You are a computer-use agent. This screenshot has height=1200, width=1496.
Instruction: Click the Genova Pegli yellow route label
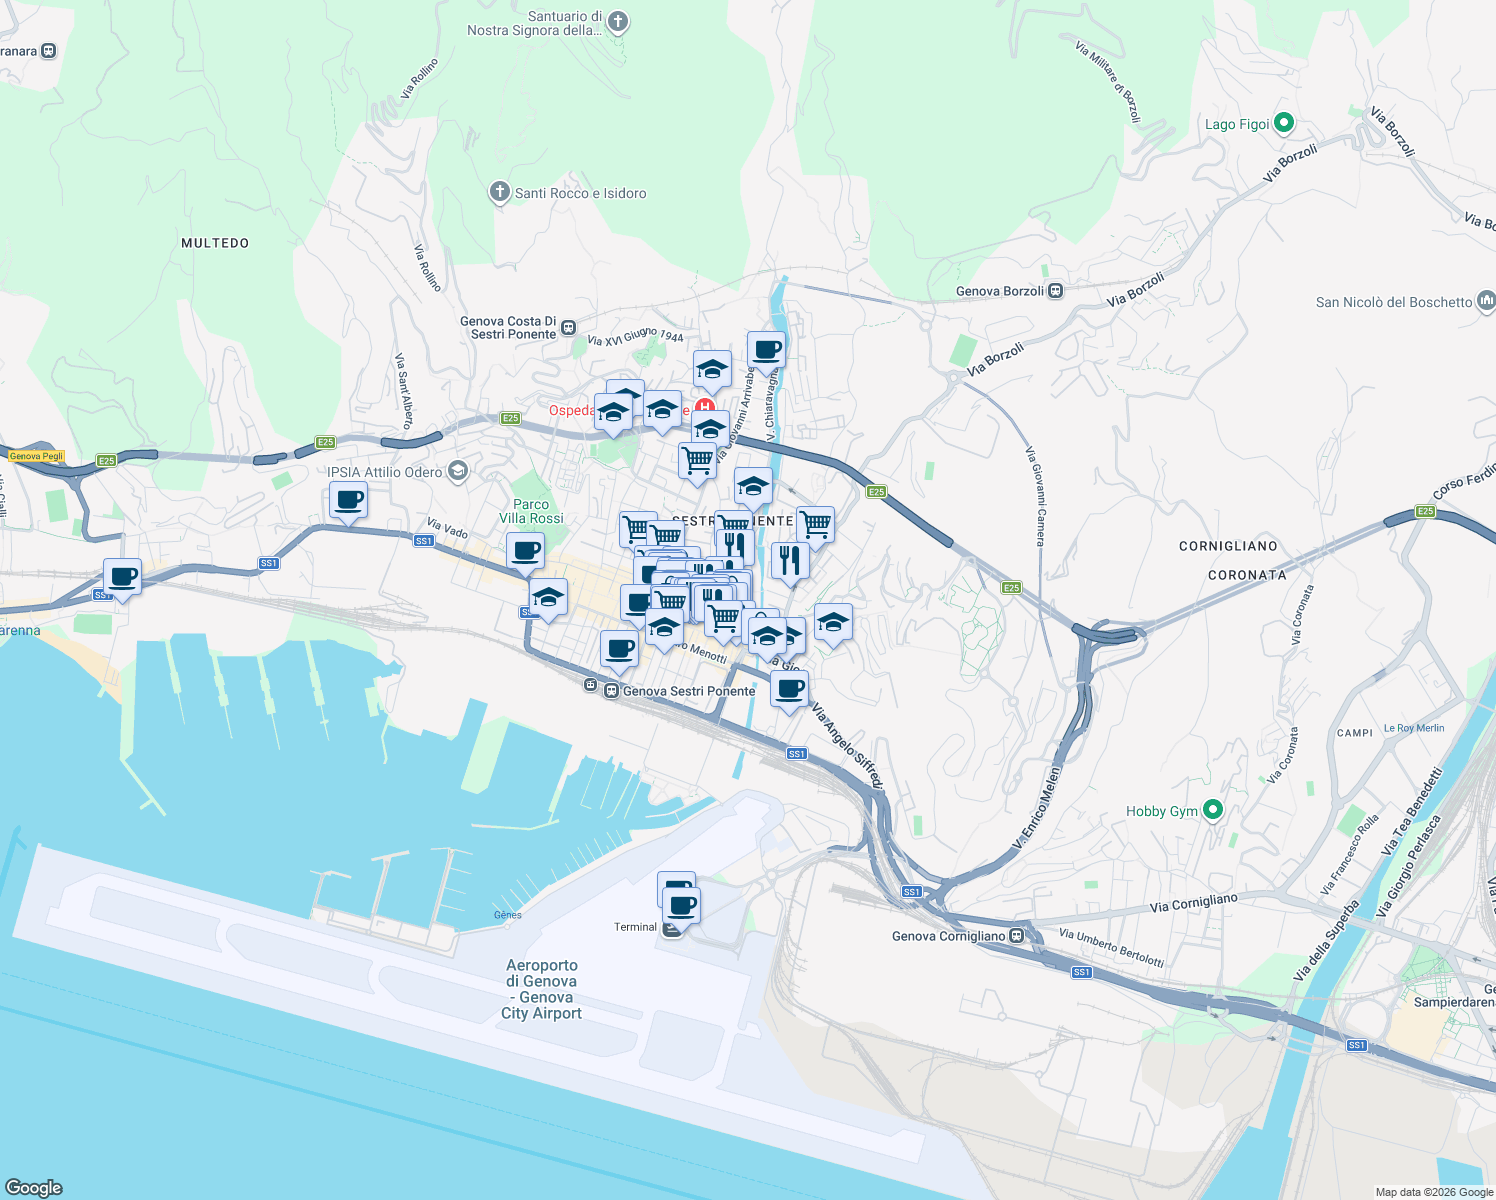click(x=34, y=455)
